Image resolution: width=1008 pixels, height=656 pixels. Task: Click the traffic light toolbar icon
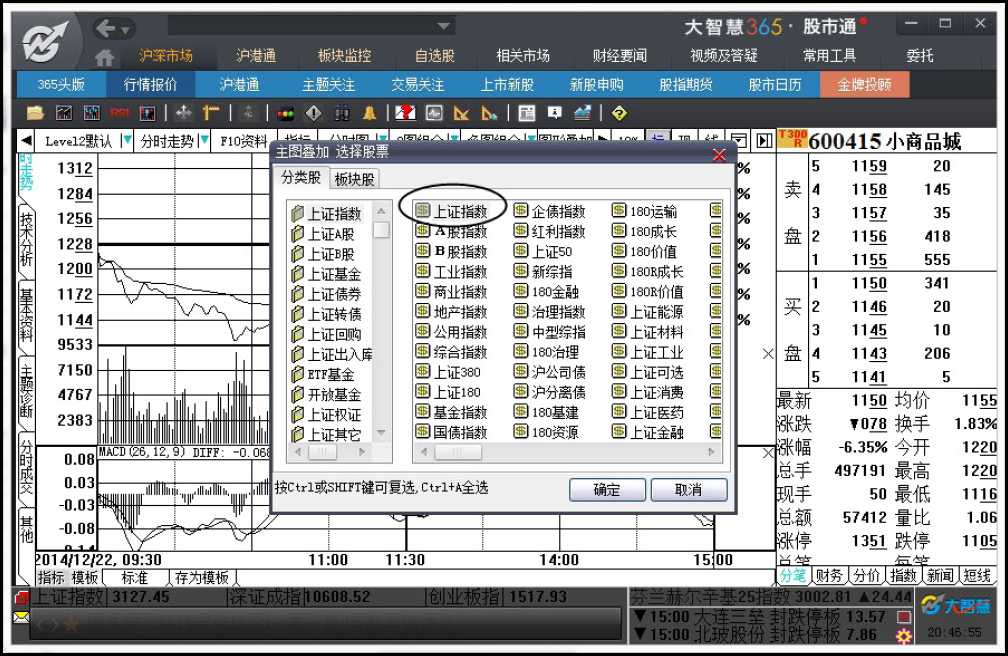[x=285, y=114]
